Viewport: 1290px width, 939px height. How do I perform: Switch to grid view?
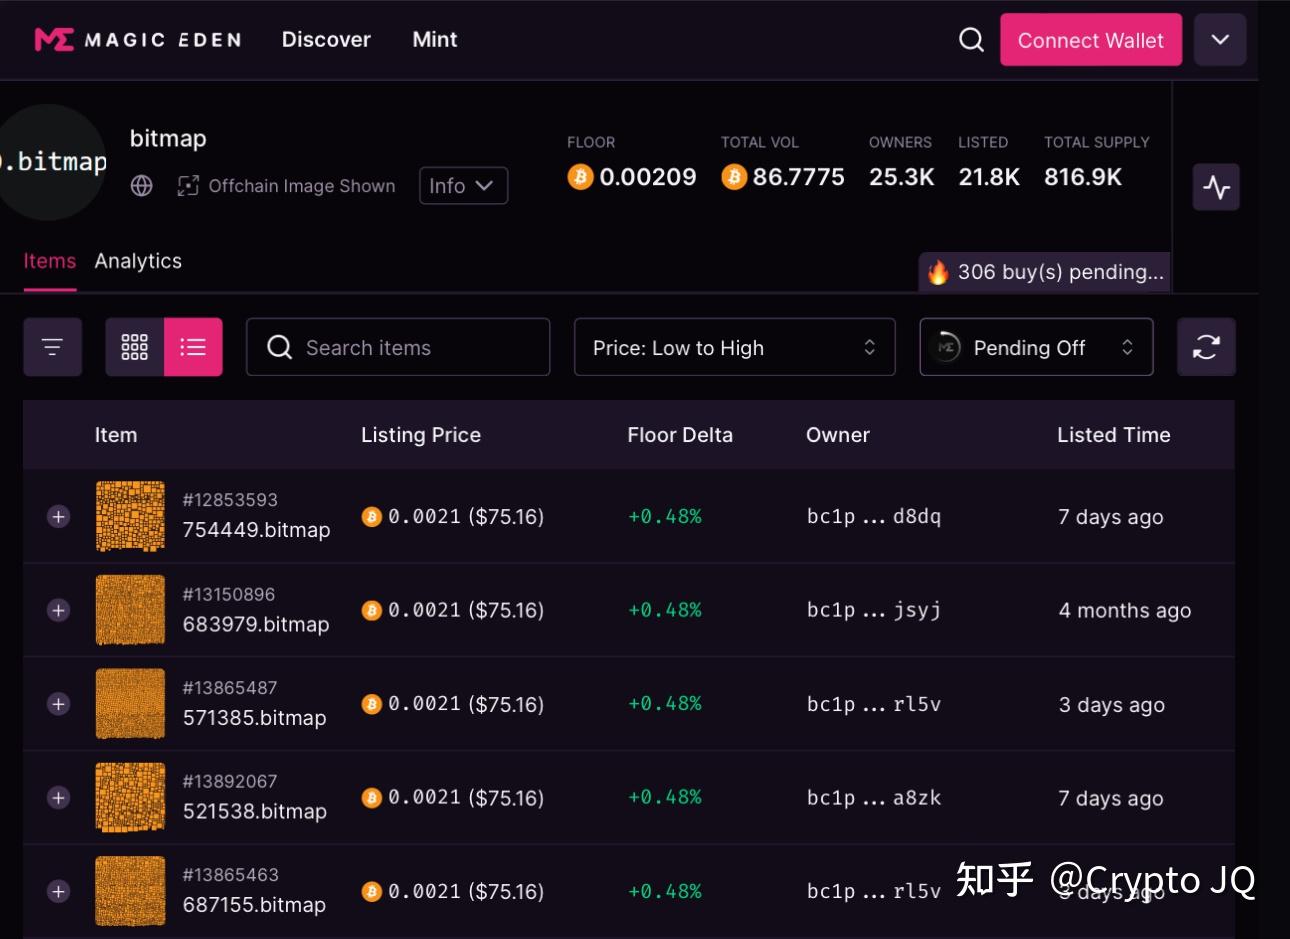135,347
